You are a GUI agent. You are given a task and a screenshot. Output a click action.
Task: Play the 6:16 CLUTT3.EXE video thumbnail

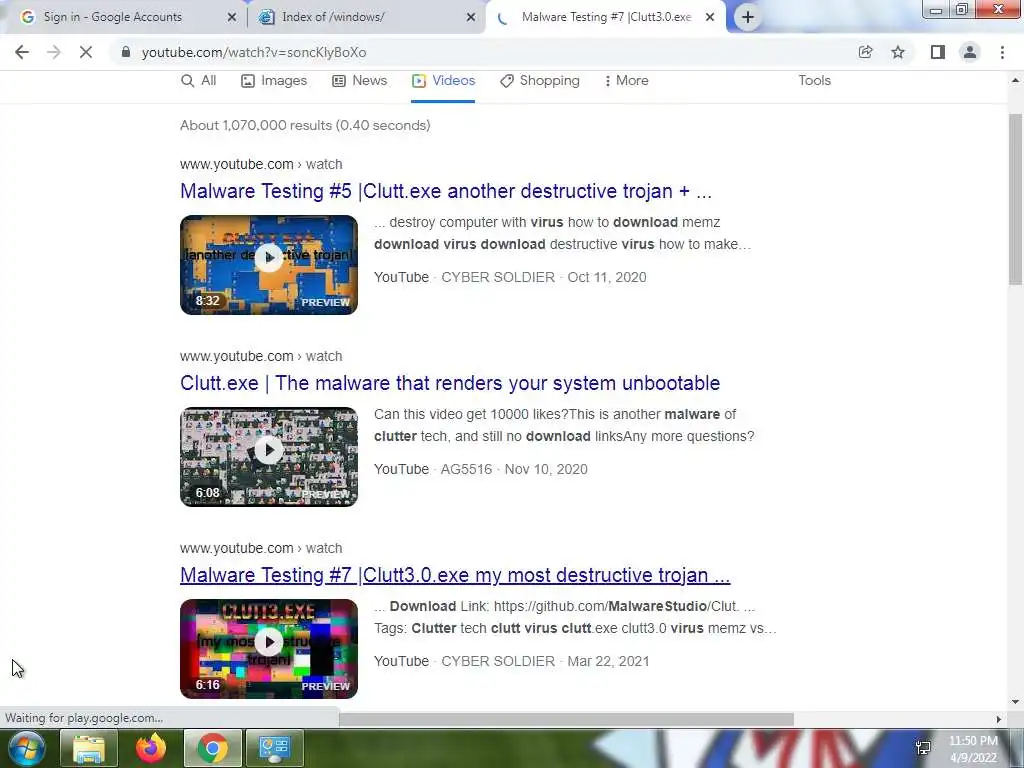(x=269, y=649)
